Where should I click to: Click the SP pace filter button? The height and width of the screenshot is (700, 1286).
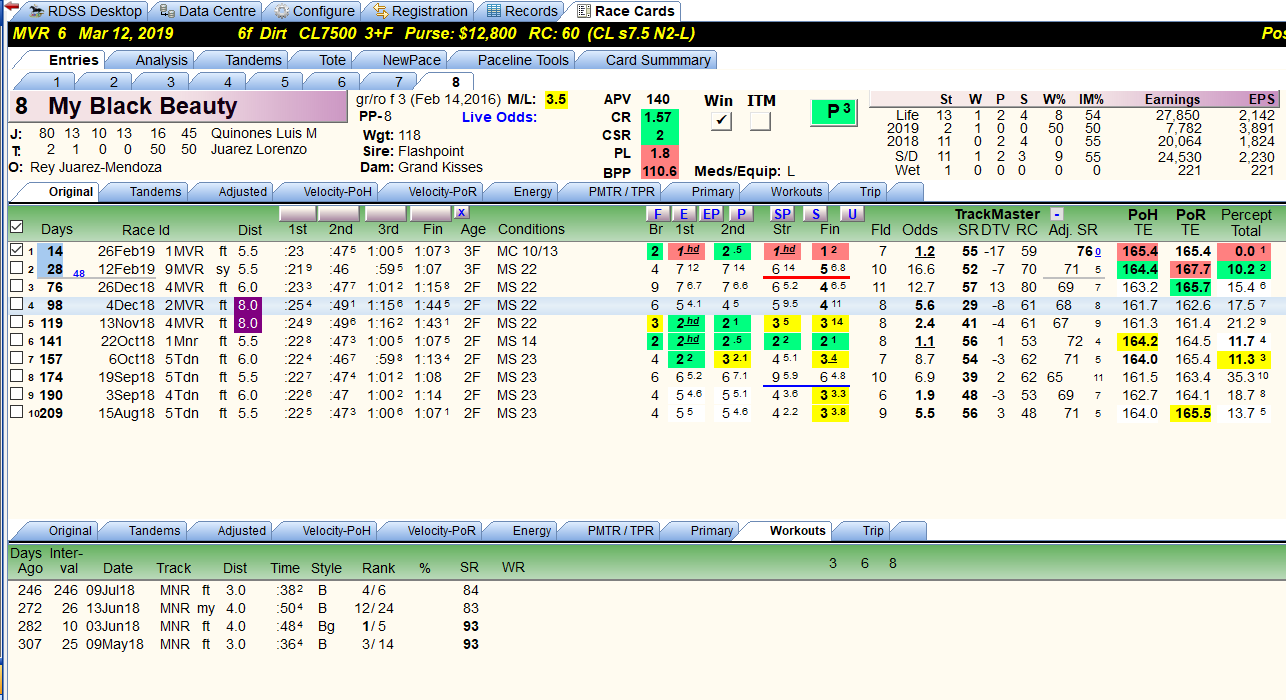point(782,213)
